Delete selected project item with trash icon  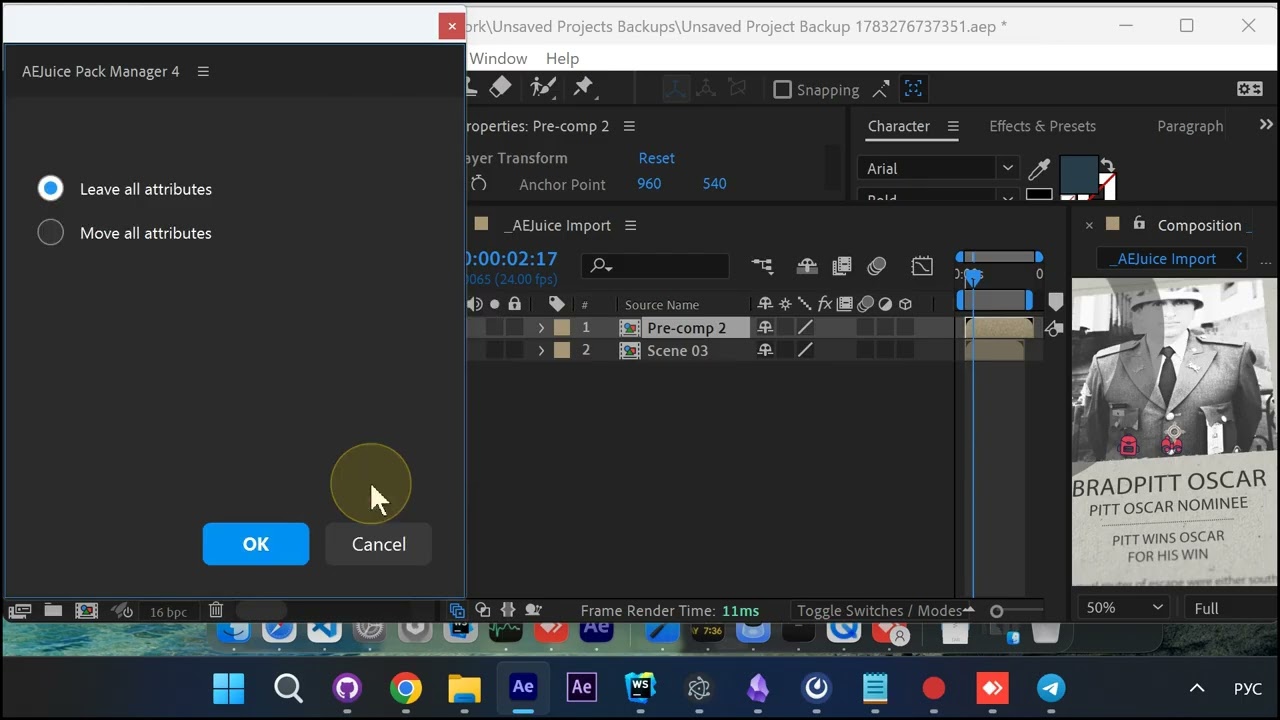pyautogui.click(x=216, y=610)
